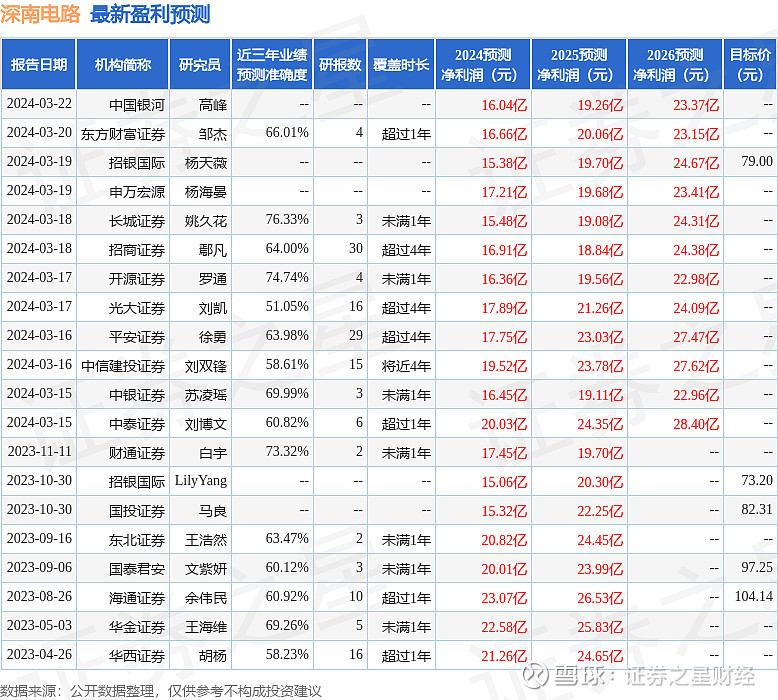This screenshot has height=700, width=778.
Task: Click the 最新盈利预测 heading
Action: [150, 14]
